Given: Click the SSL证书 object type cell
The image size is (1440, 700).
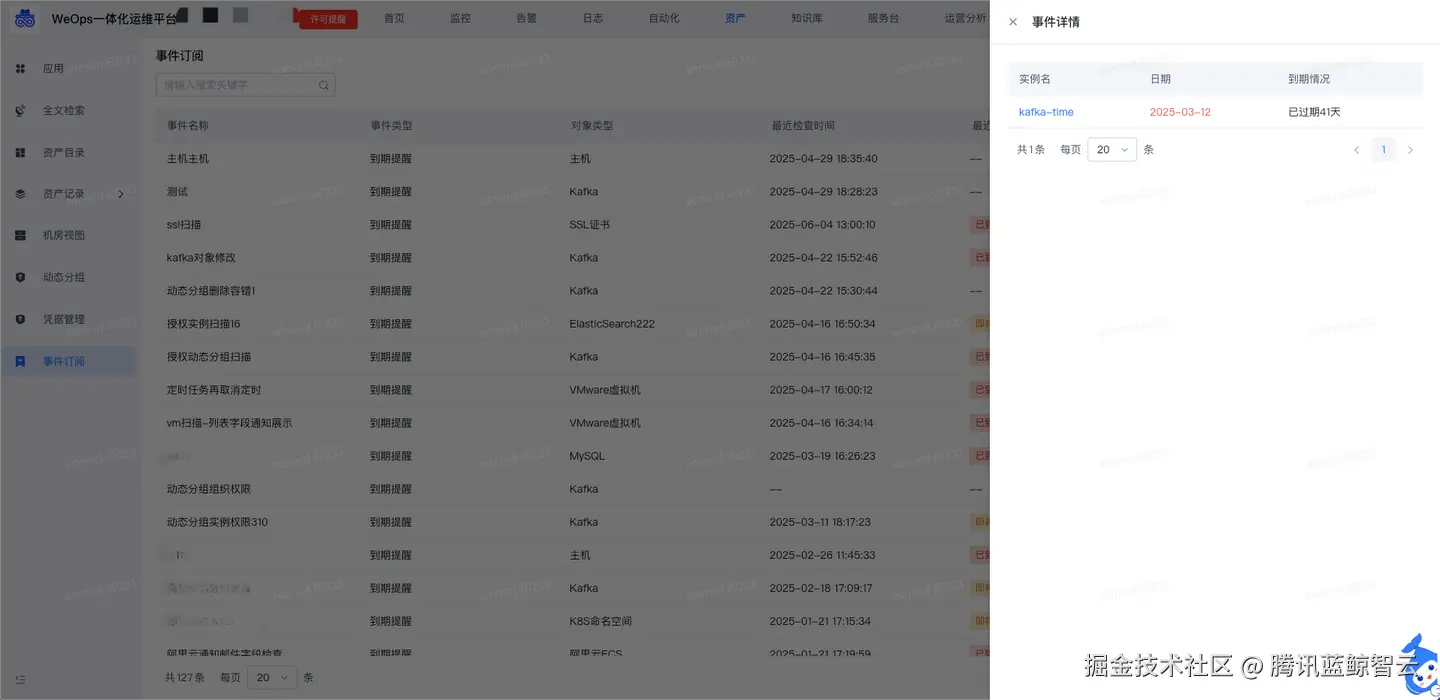Looking at the screenshot, I should point(590,225).
